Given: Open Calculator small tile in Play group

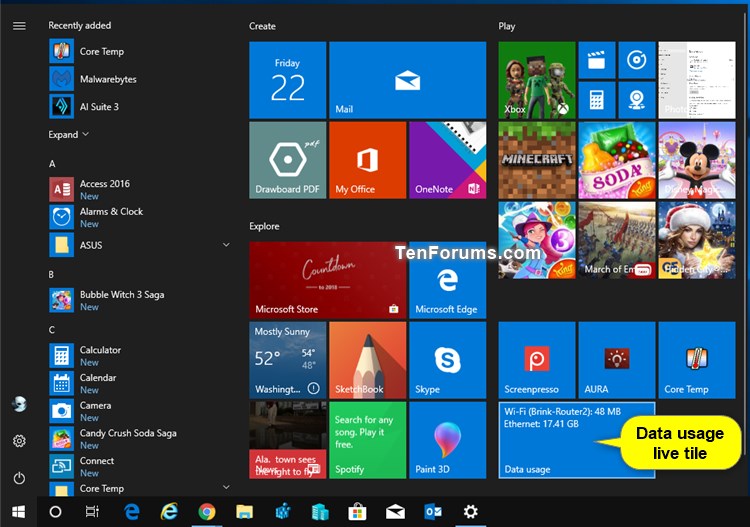Looking at the screenshot, I should 597,100.
